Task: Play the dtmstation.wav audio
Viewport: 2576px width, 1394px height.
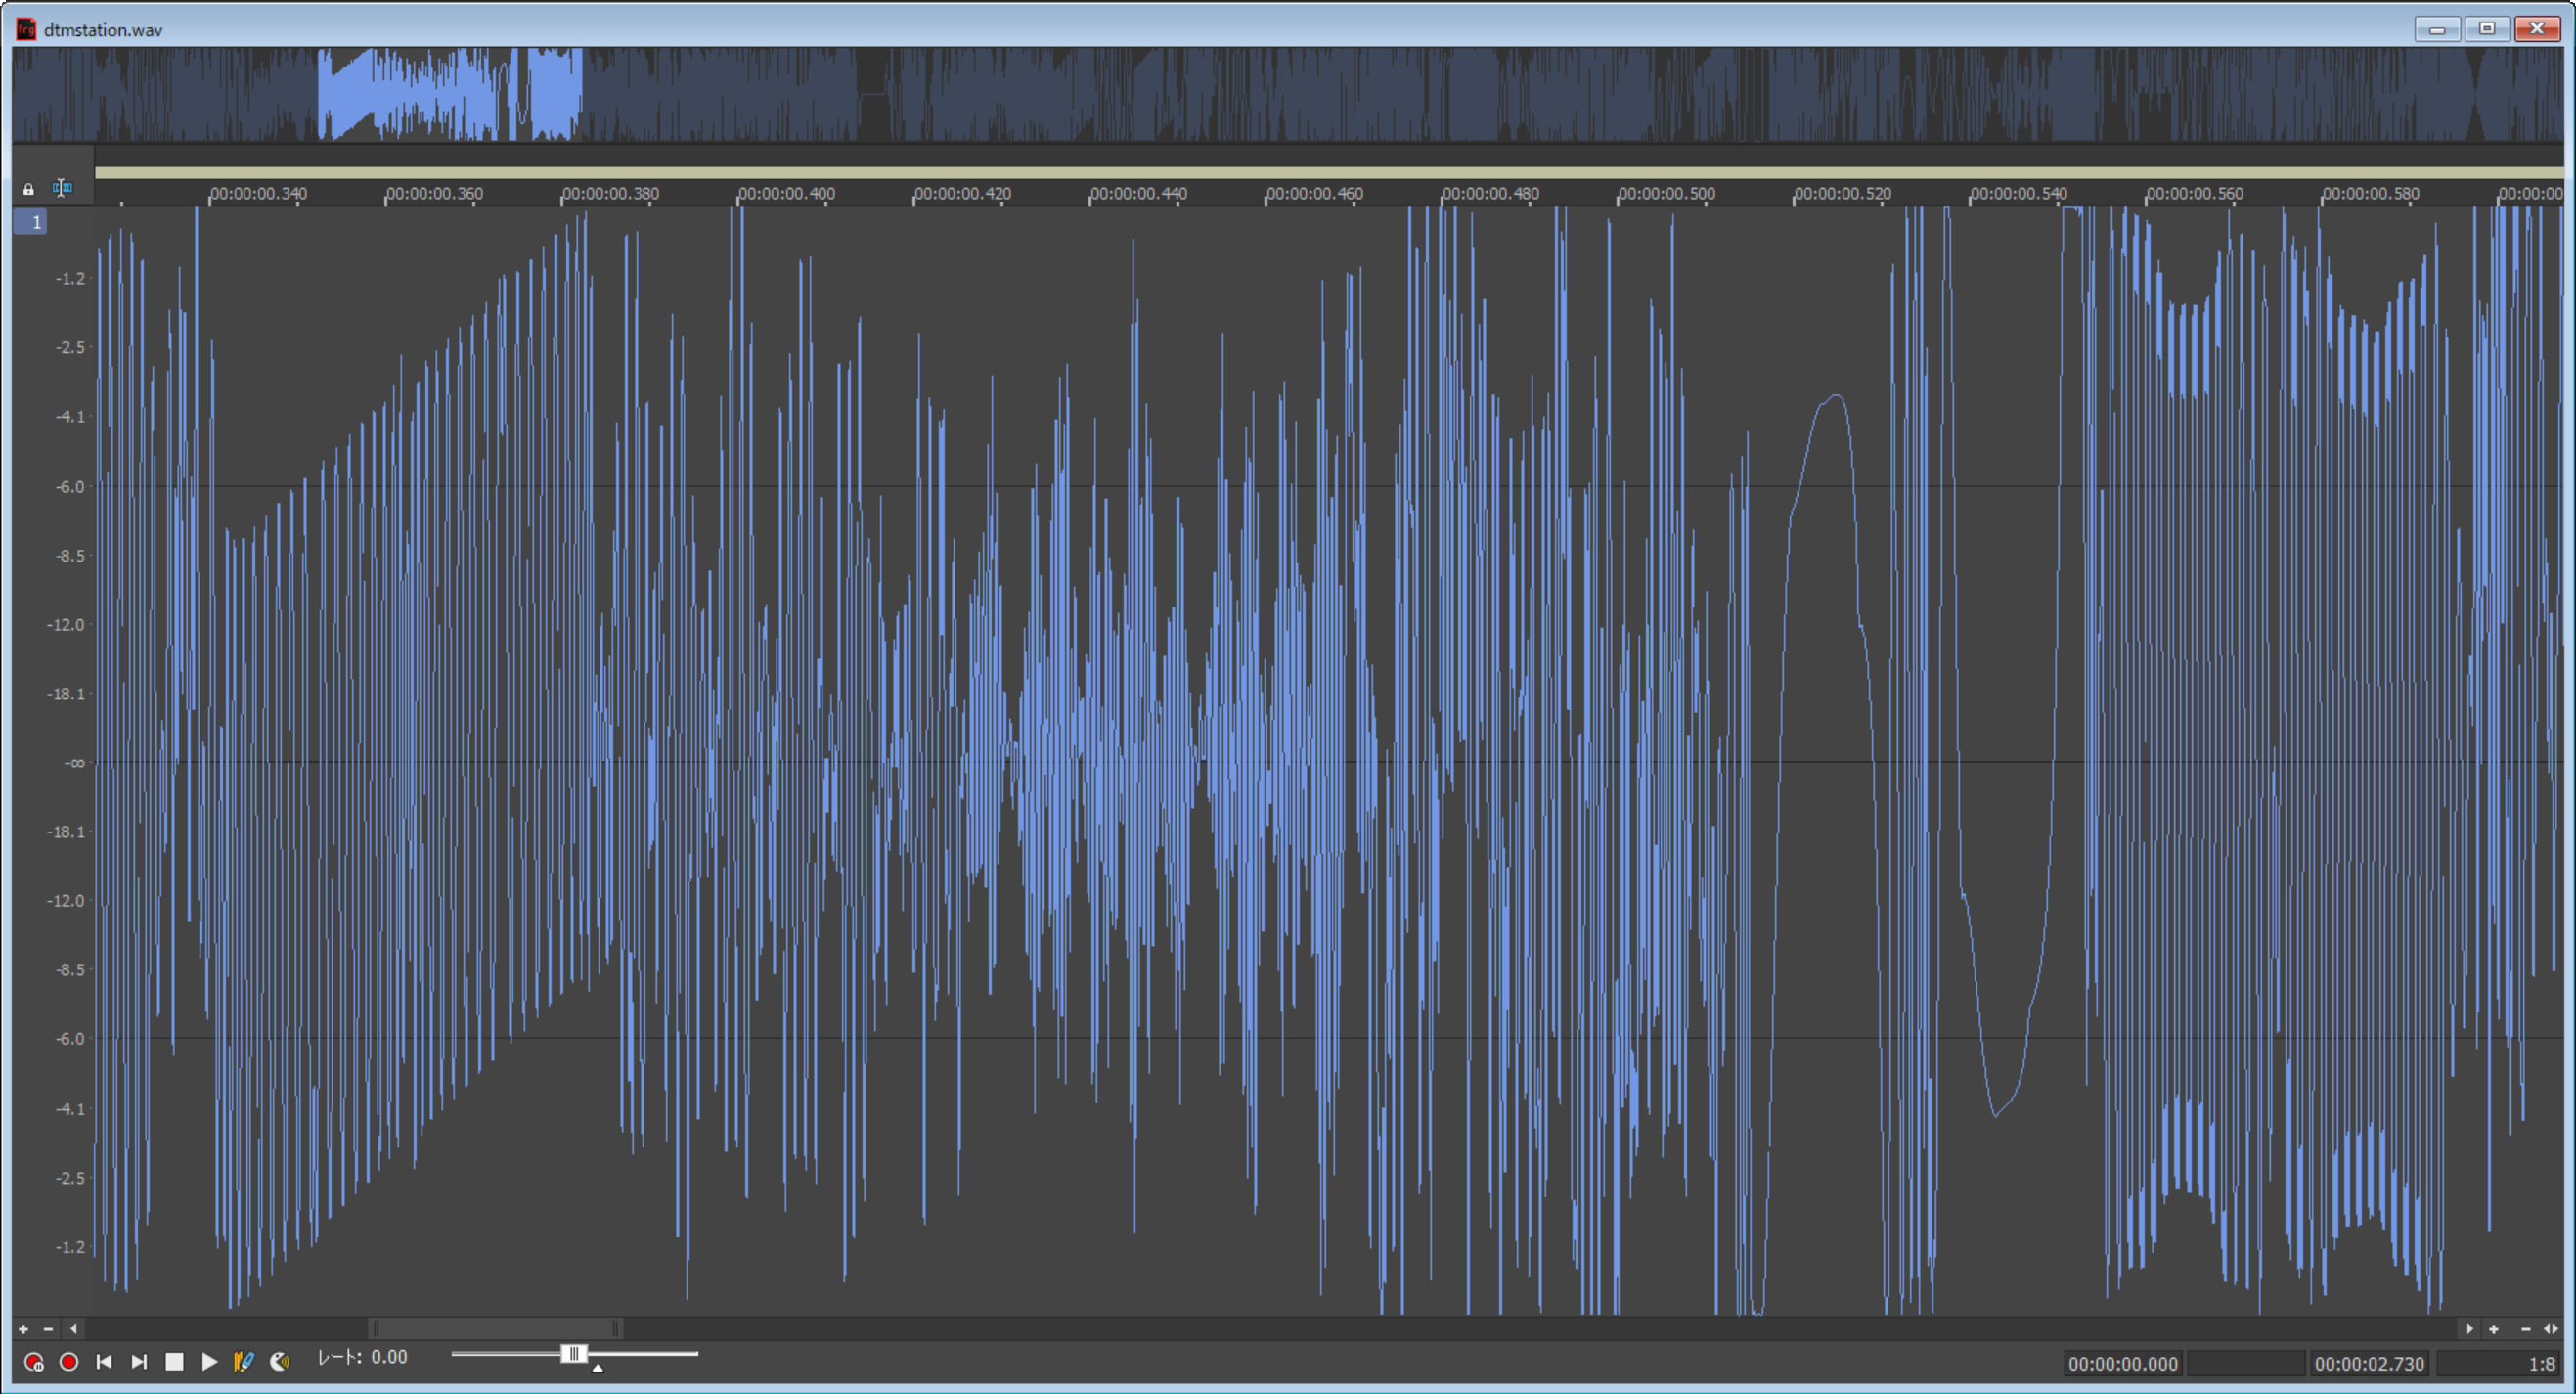Action: coord(209,1362)
